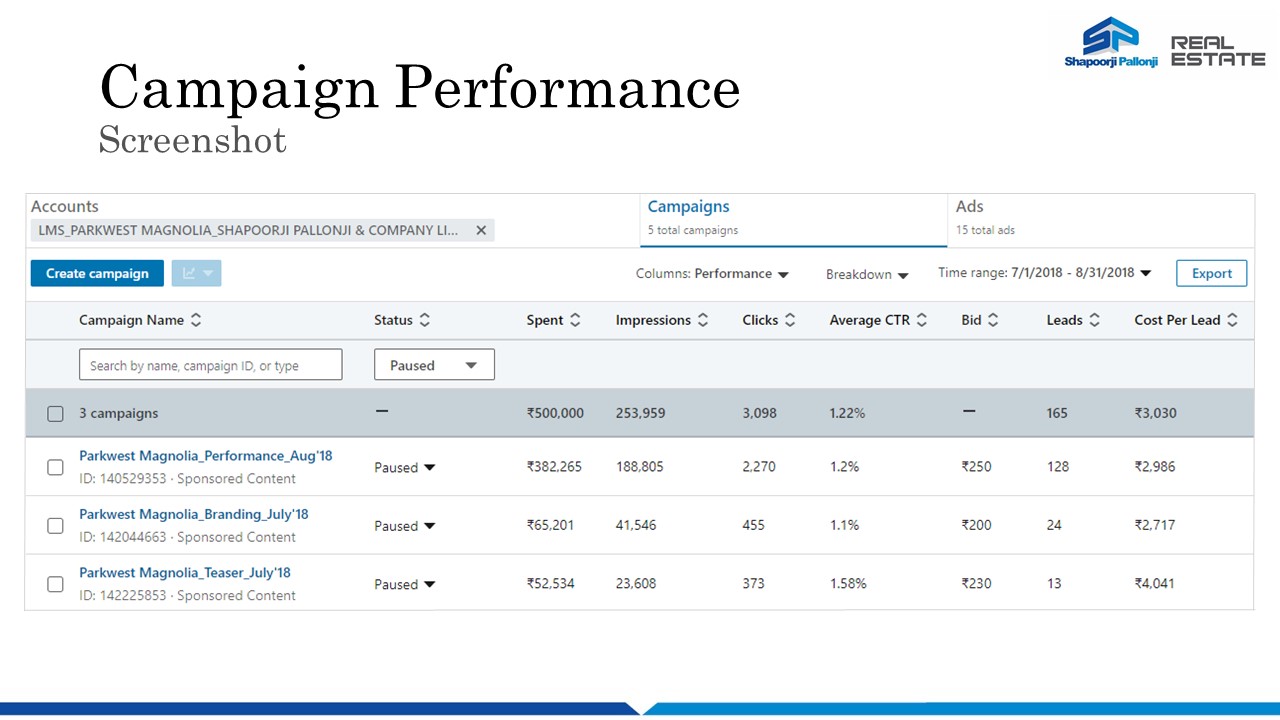Sort by Campaign Name column arrows
Viewport: 1280px width, 720px height.
pos(196,321)
